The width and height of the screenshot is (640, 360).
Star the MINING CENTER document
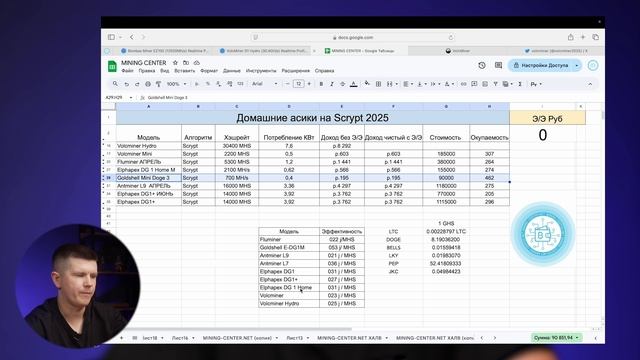pos(175,63)
